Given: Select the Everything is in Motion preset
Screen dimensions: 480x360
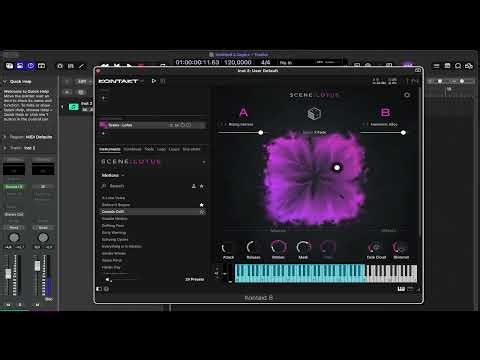Looking at the screenshot, I should click(x=121, y=246).
